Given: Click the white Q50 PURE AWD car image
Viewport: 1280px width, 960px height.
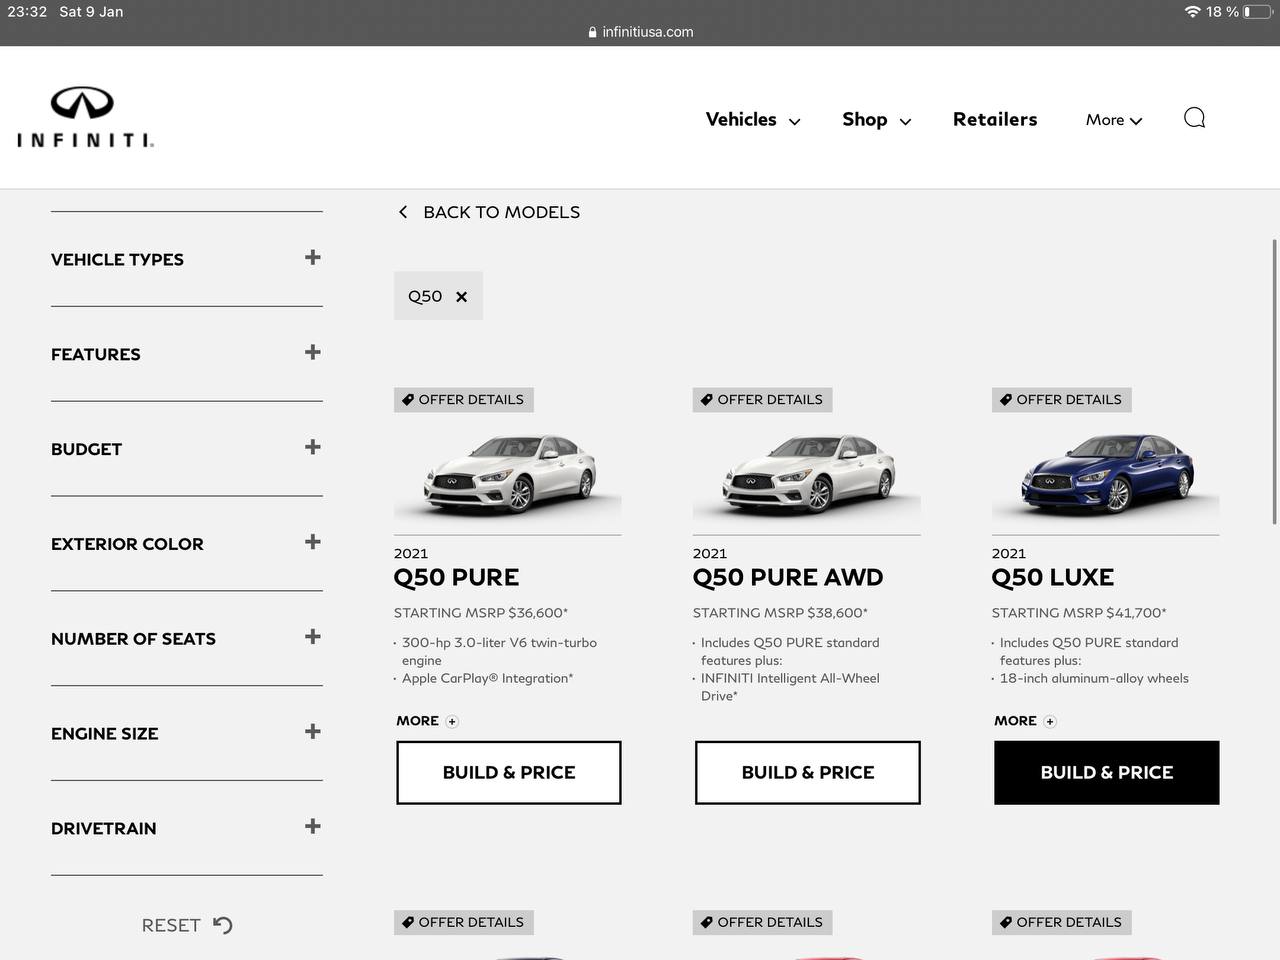Looking at the screenshot, I should coord(807,474).
